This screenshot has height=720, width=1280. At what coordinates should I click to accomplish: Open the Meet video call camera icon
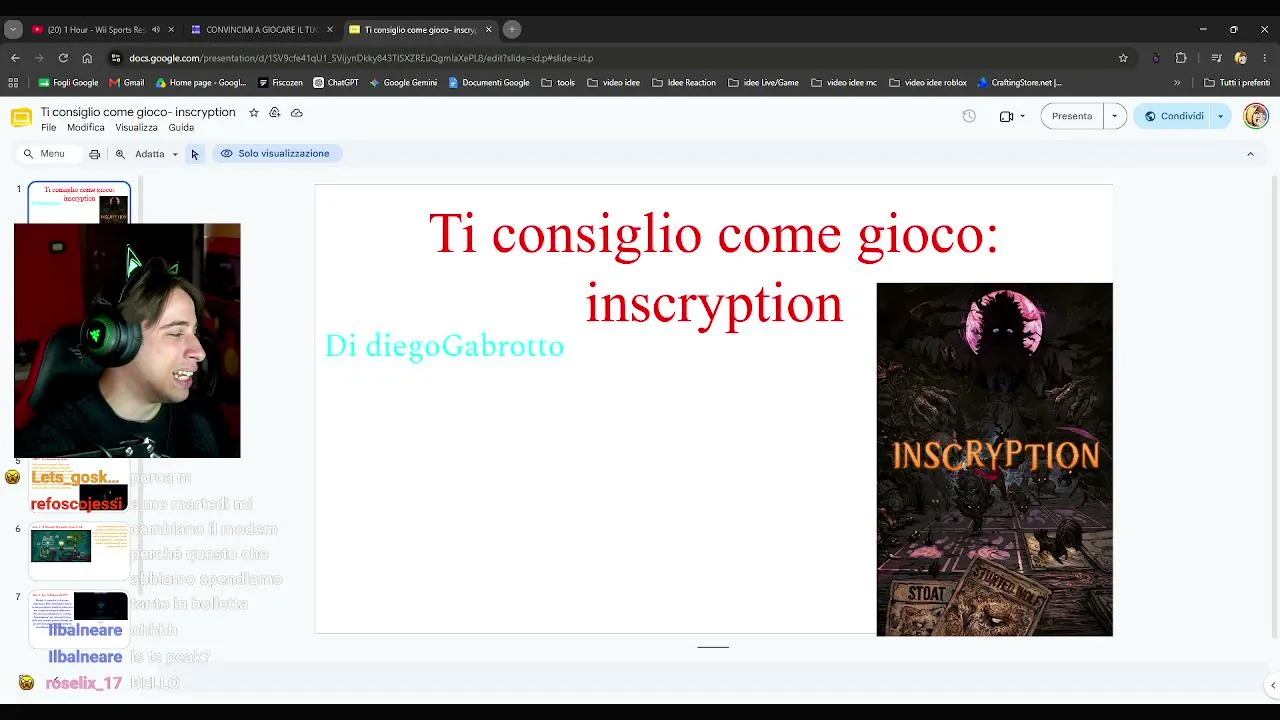pos(1006,116)
